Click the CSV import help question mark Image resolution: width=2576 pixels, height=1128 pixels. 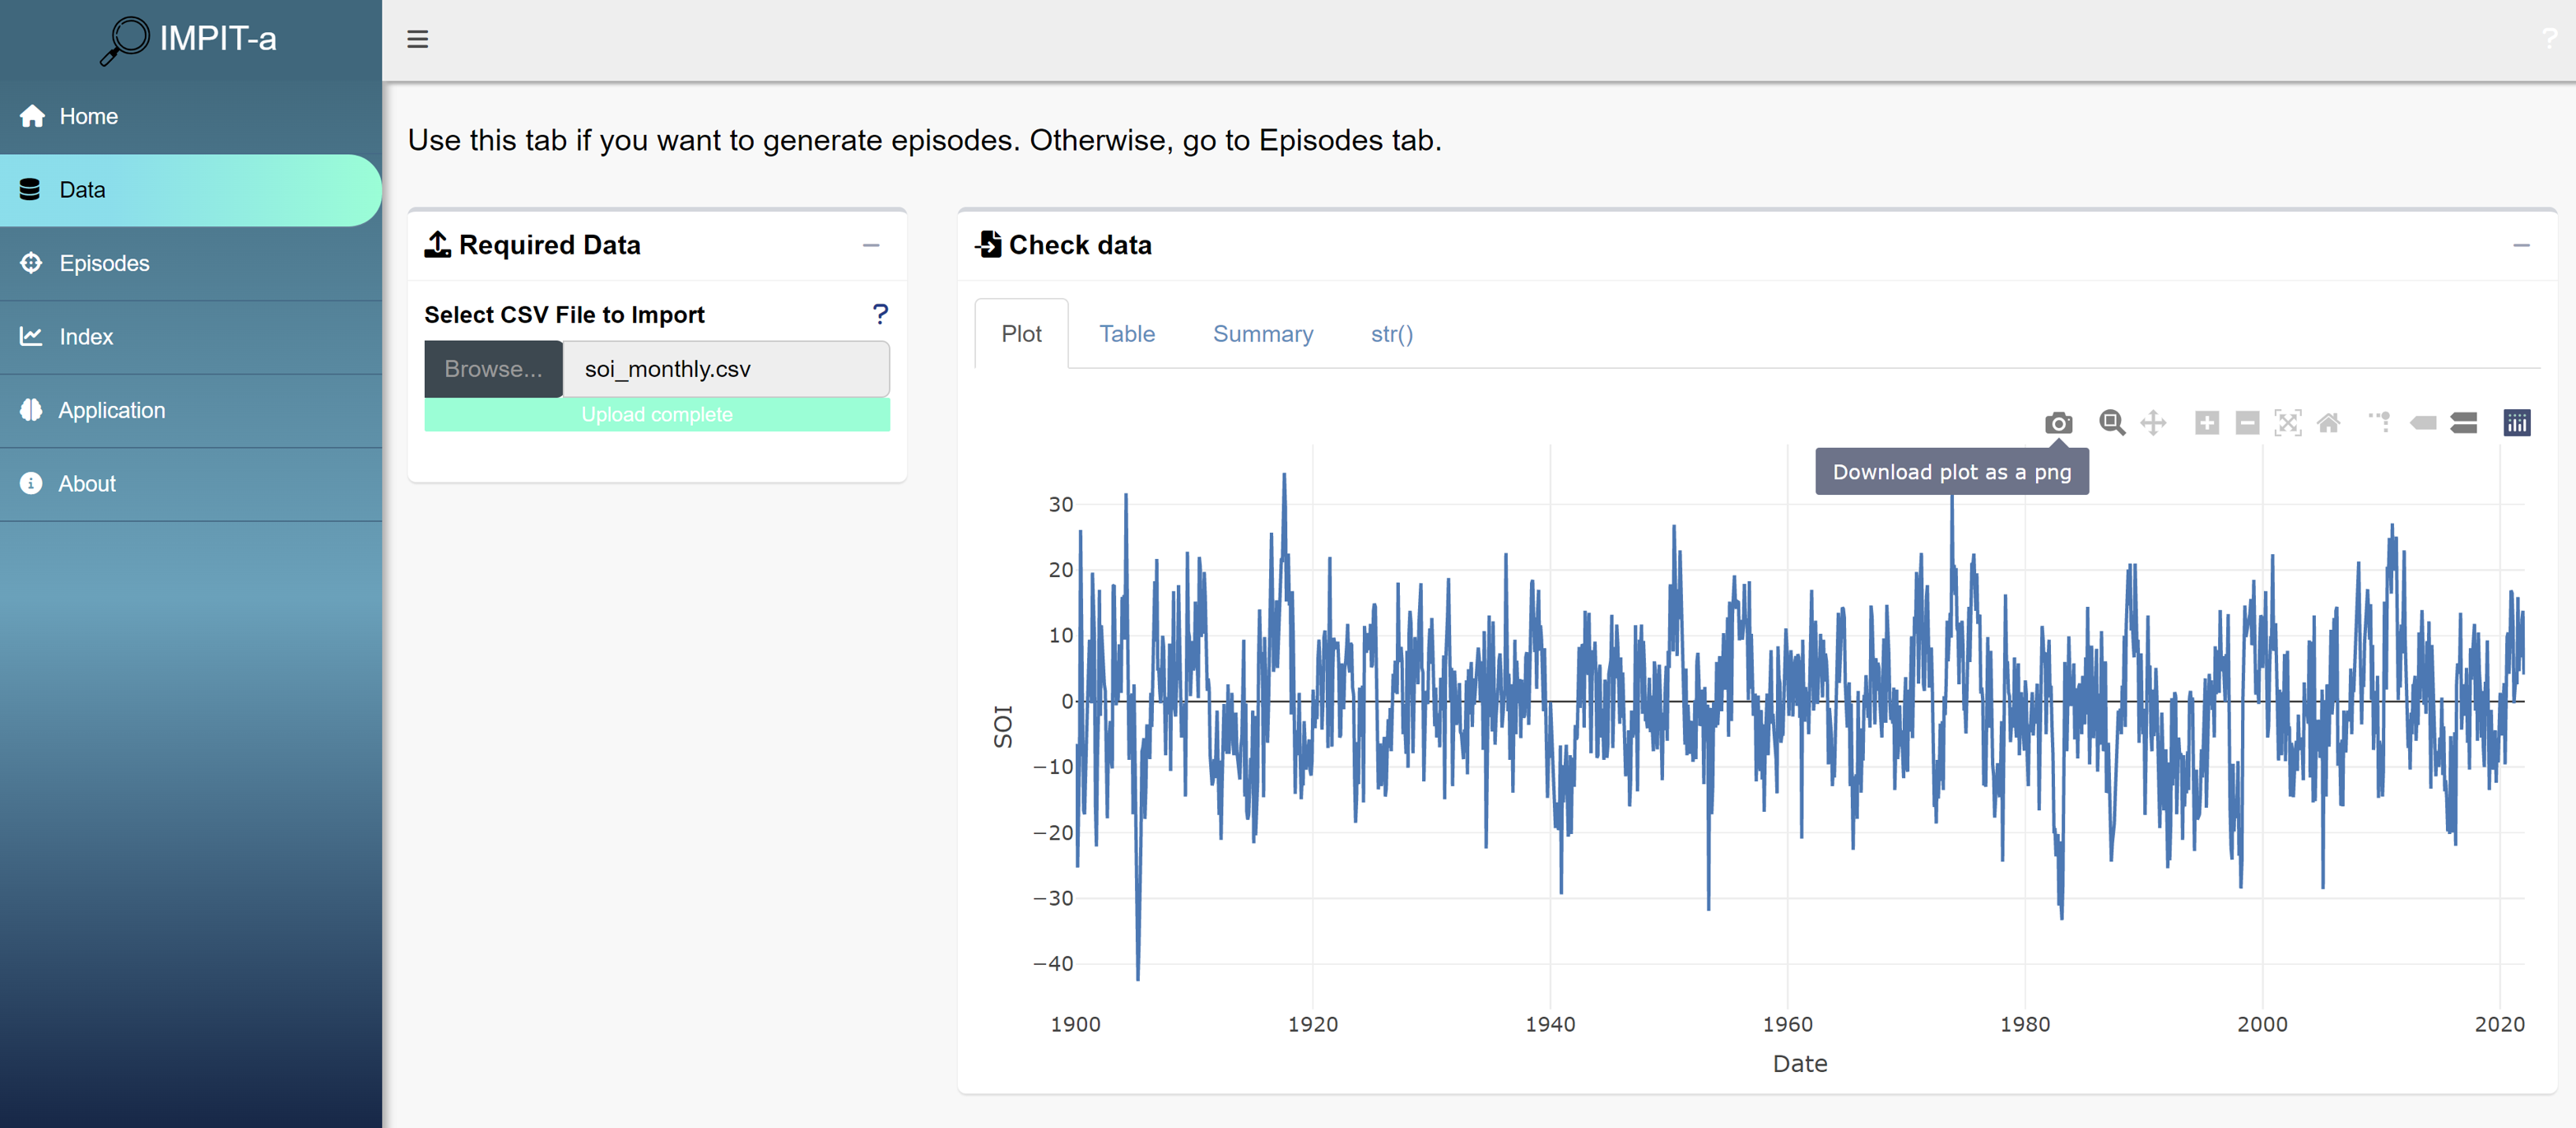click(x=880, y=314)
